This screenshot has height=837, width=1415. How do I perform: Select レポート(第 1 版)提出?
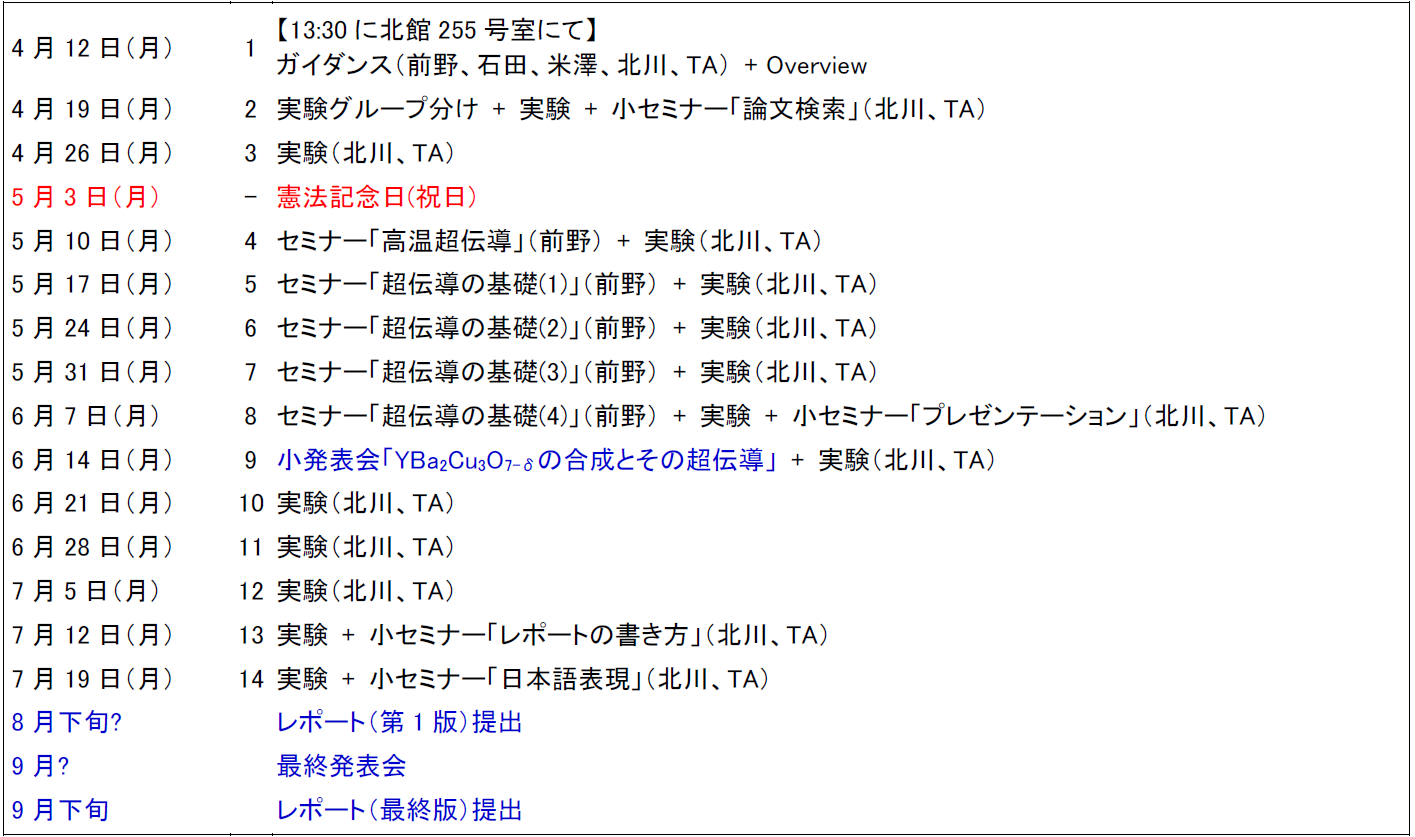[399, 722]
